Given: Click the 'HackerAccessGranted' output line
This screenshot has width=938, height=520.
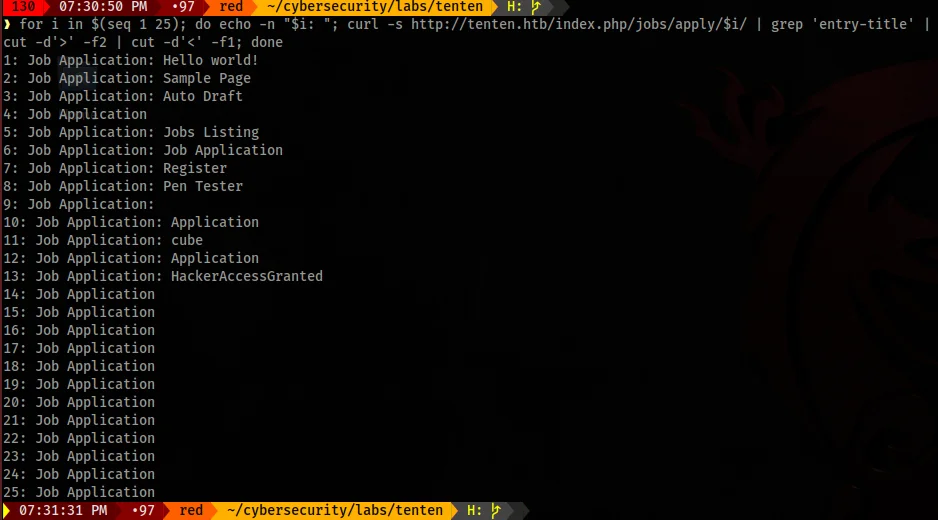Looking at the screenshot, I should tap(163, 276).
